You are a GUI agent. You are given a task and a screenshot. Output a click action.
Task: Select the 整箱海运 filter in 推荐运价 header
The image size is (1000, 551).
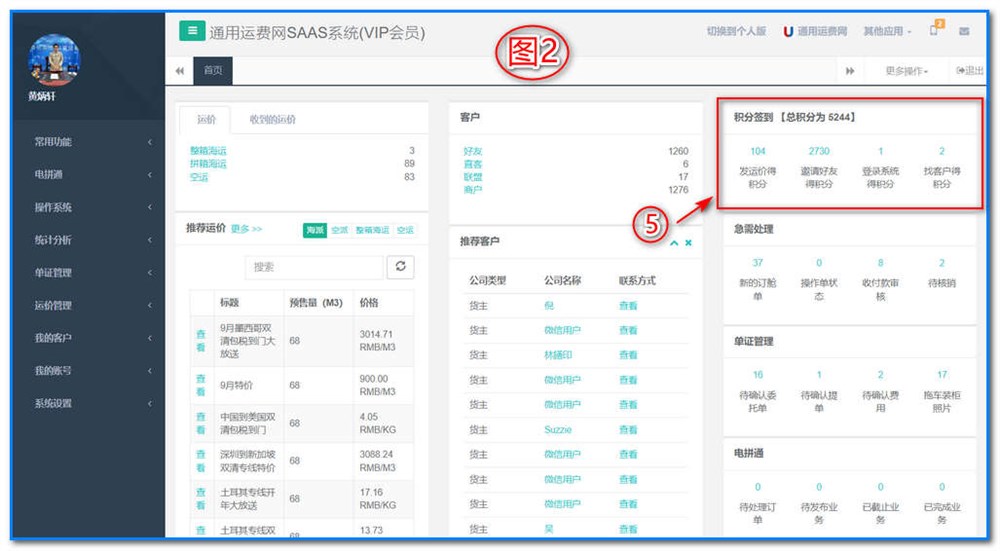372,230
